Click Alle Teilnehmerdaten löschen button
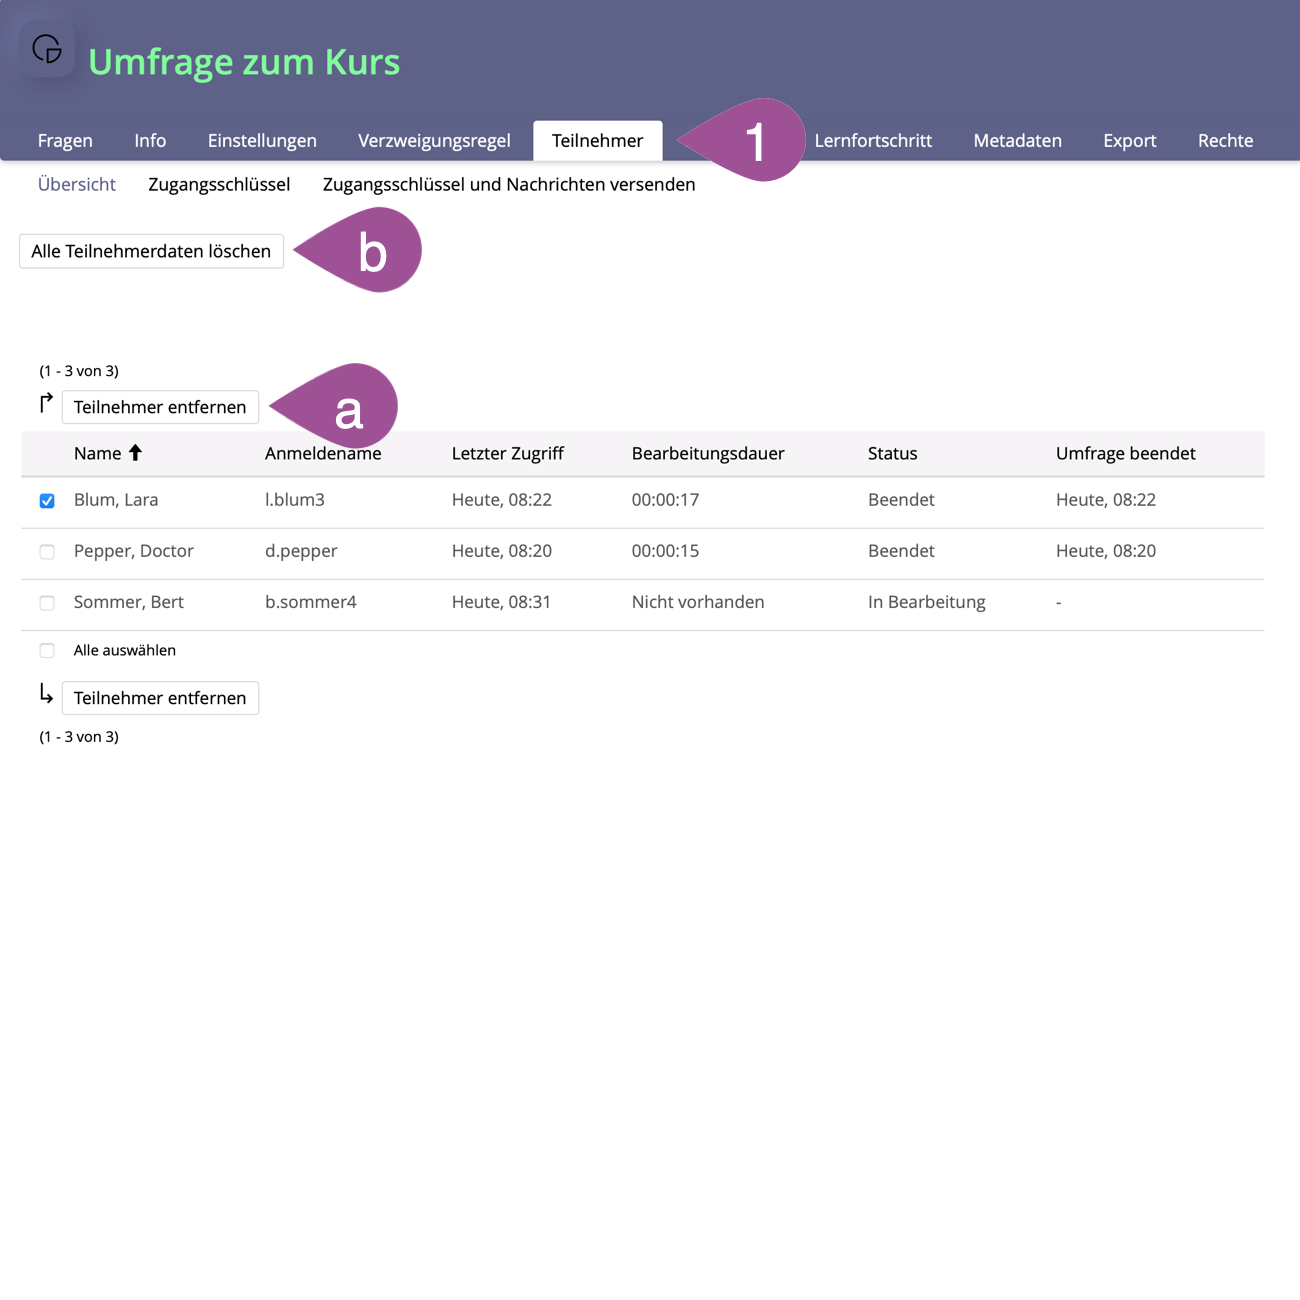Viewport: 1300px width, 1300px height. [x=151, y=252]
